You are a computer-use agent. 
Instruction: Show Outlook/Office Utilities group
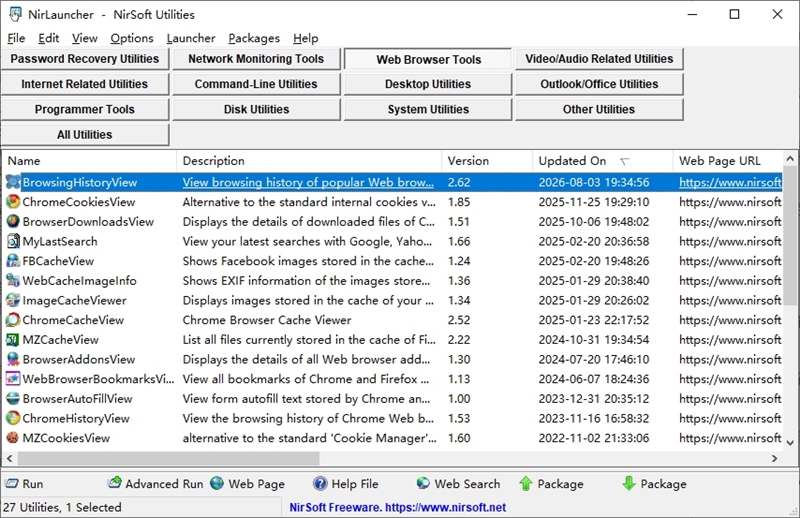pyautogui.click(x=599, y=84)
